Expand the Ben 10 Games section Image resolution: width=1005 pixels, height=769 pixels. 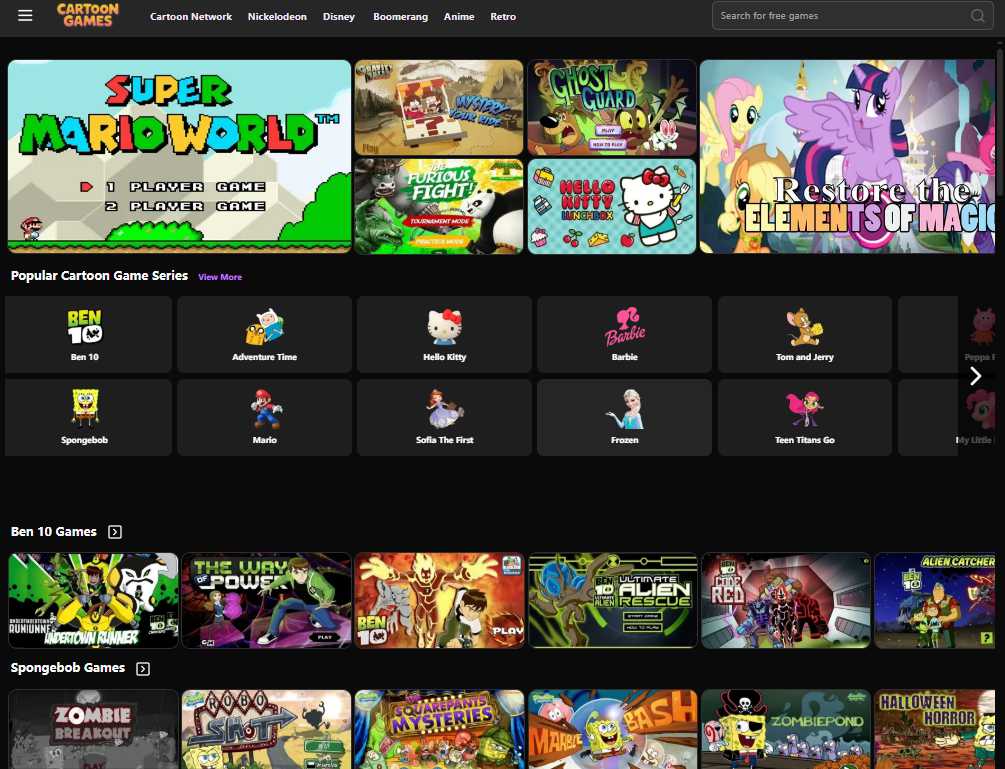[x=114, y=531]
